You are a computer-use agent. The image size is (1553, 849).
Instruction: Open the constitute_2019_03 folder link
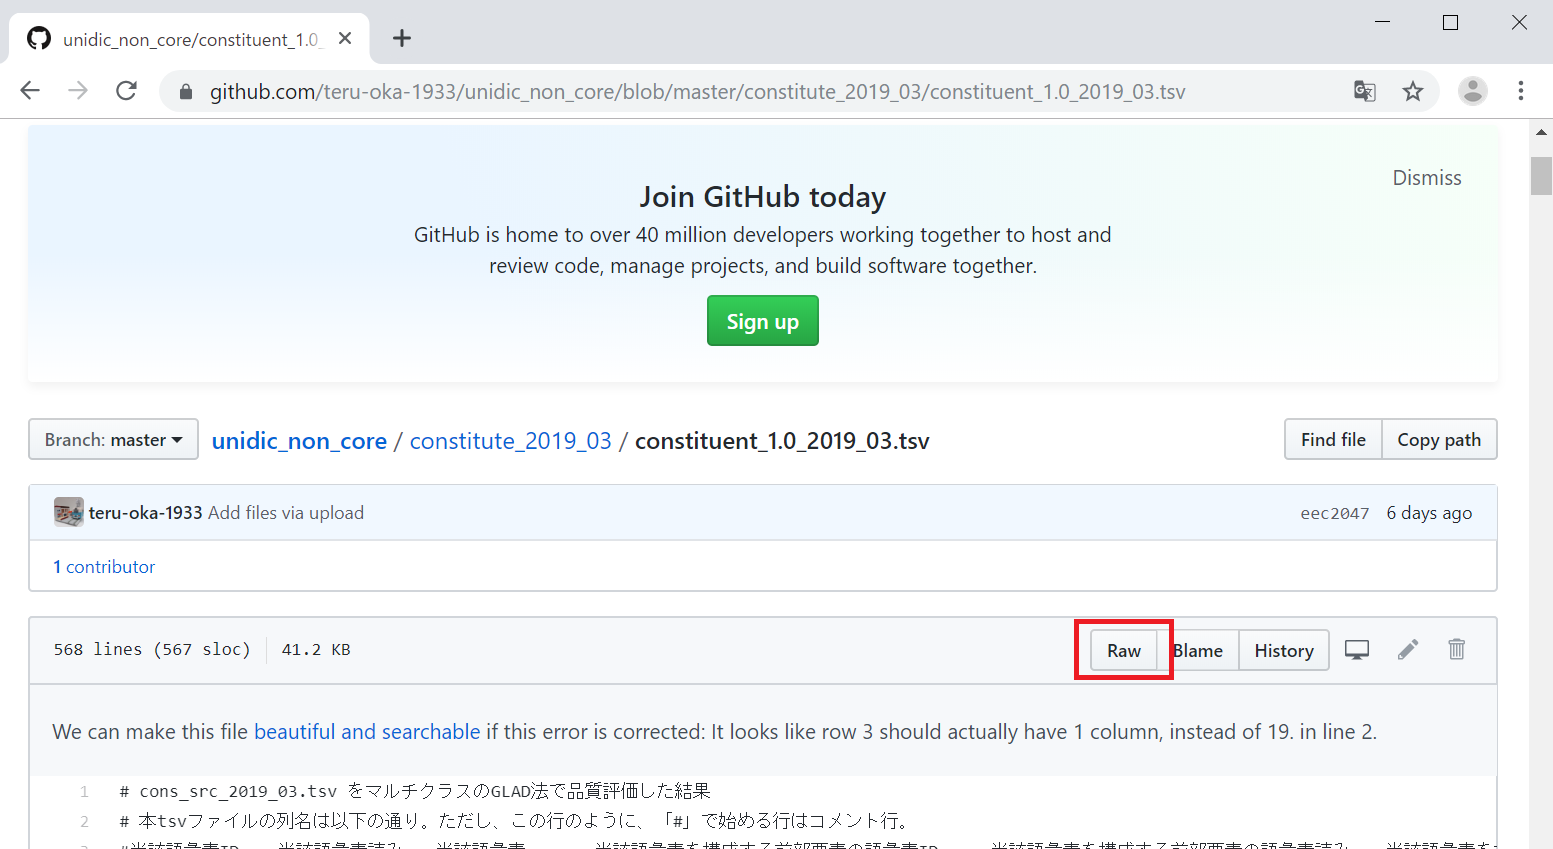click(x=510, y=441)
